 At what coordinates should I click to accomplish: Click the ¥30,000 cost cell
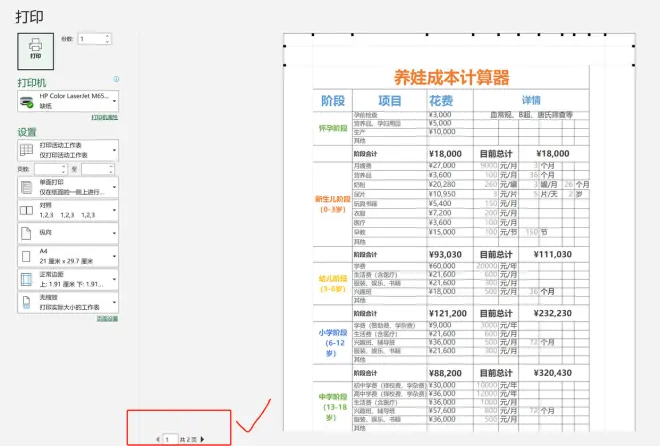(442, 385)
